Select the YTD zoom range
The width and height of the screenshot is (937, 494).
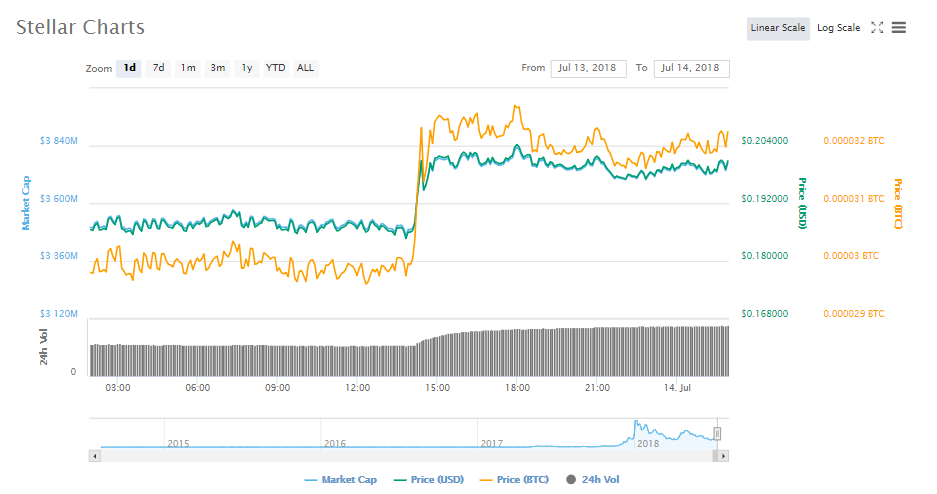click(x=275, y=68)
